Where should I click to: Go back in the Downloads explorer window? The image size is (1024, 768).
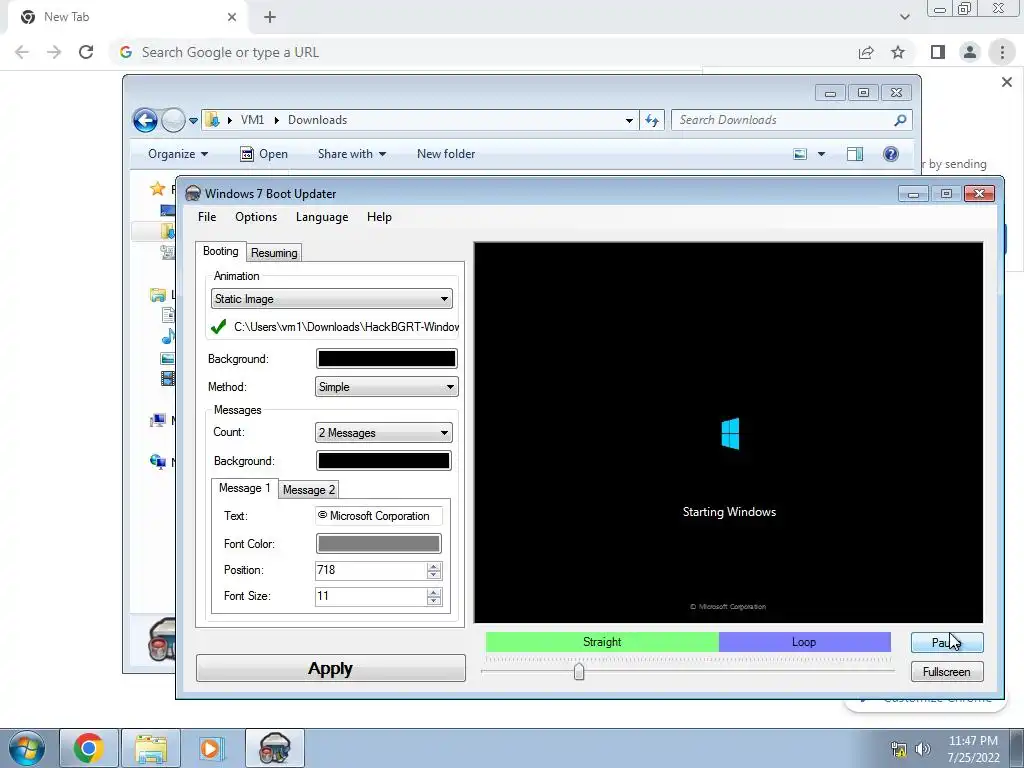coord(145,120)
